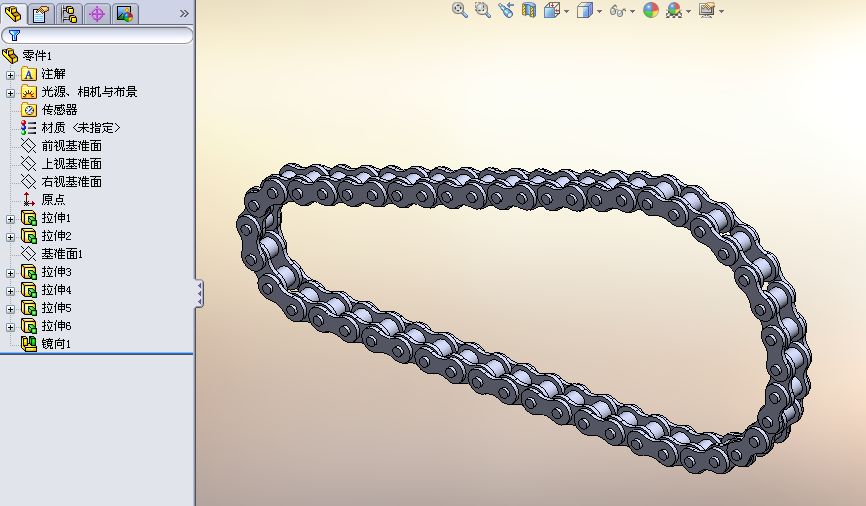This screenshot has height=506, width=866.
Task: Open the Edit Appearance color ball
Action: click(x=651, y=10)
